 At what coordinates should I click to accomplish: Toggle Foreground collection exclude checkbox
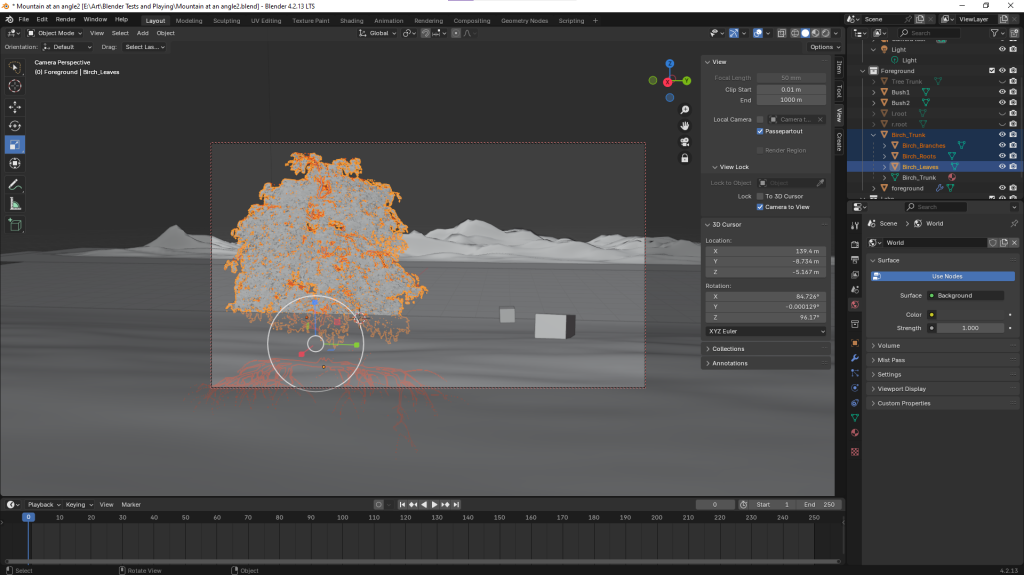pyautogui.click(x=992, y=71)
